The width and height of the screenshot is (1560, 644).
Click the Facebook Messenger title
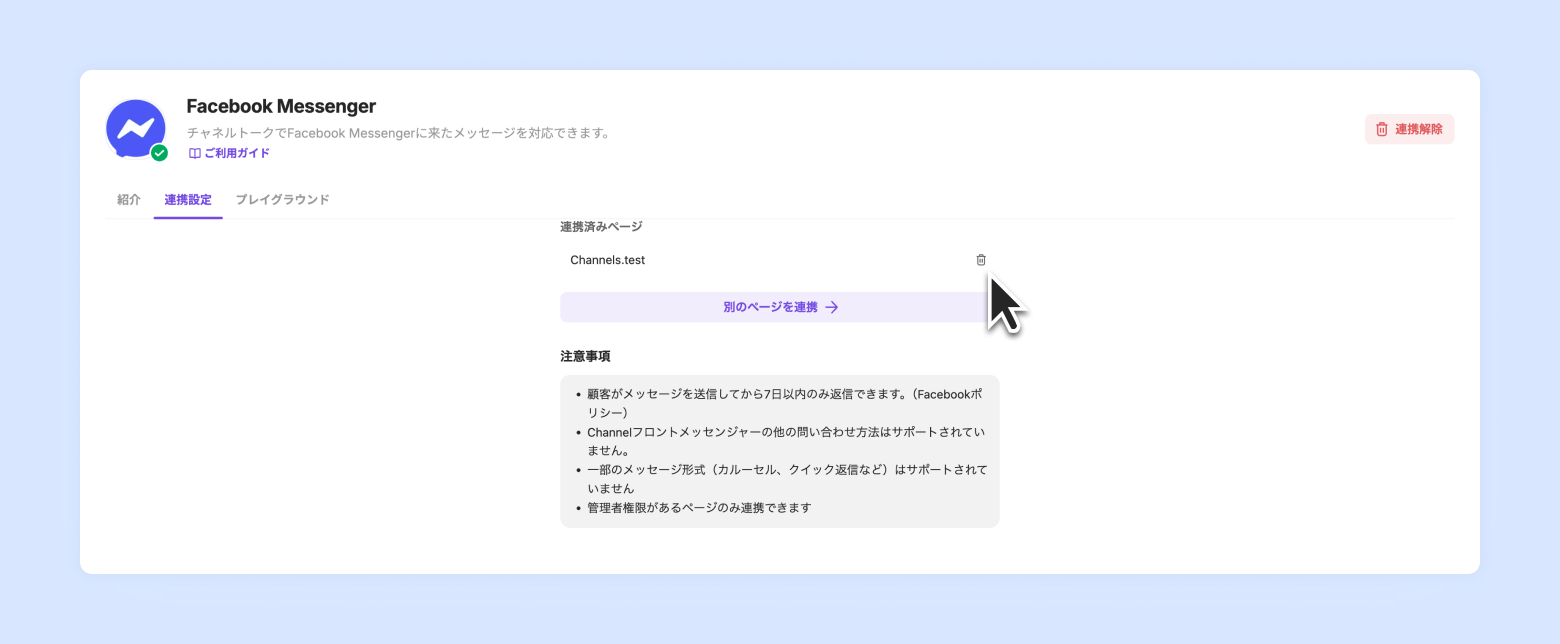pyautogui.click(x=281, y=106)
